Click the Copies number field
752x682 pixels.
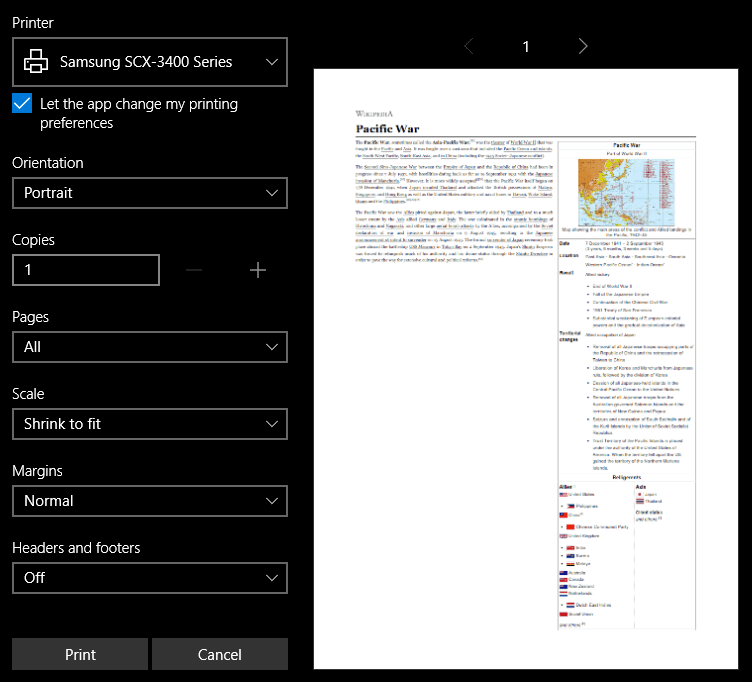tap(86, 270)
